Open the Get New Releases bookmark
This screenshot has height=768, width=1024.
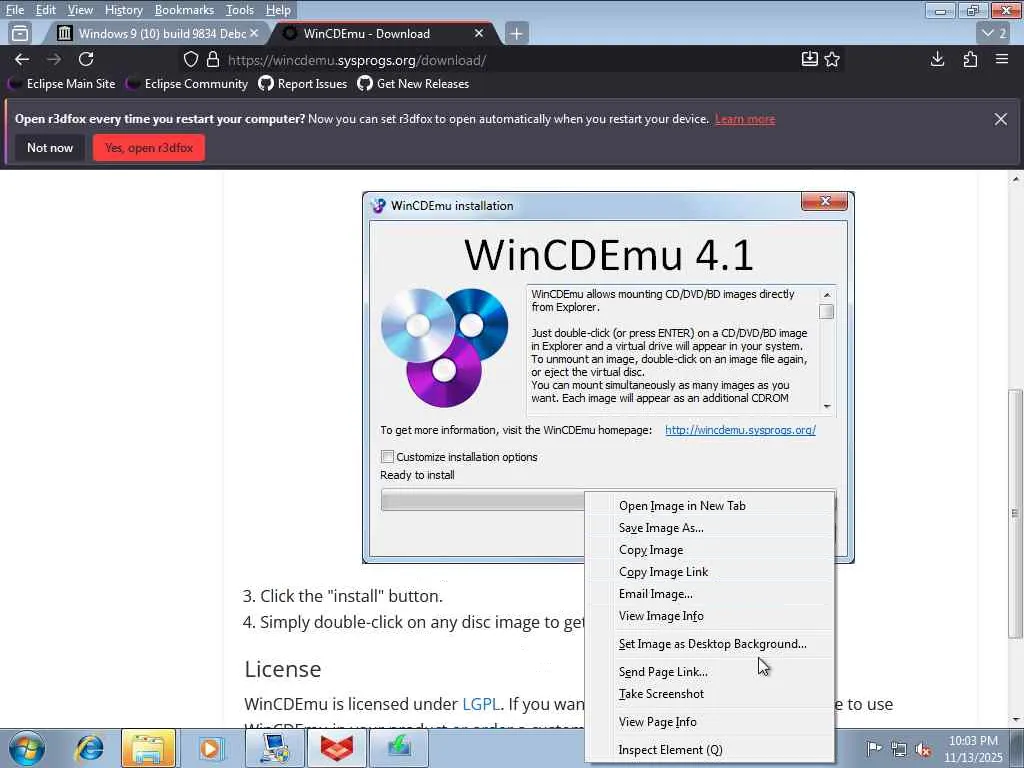pos(413,84)
